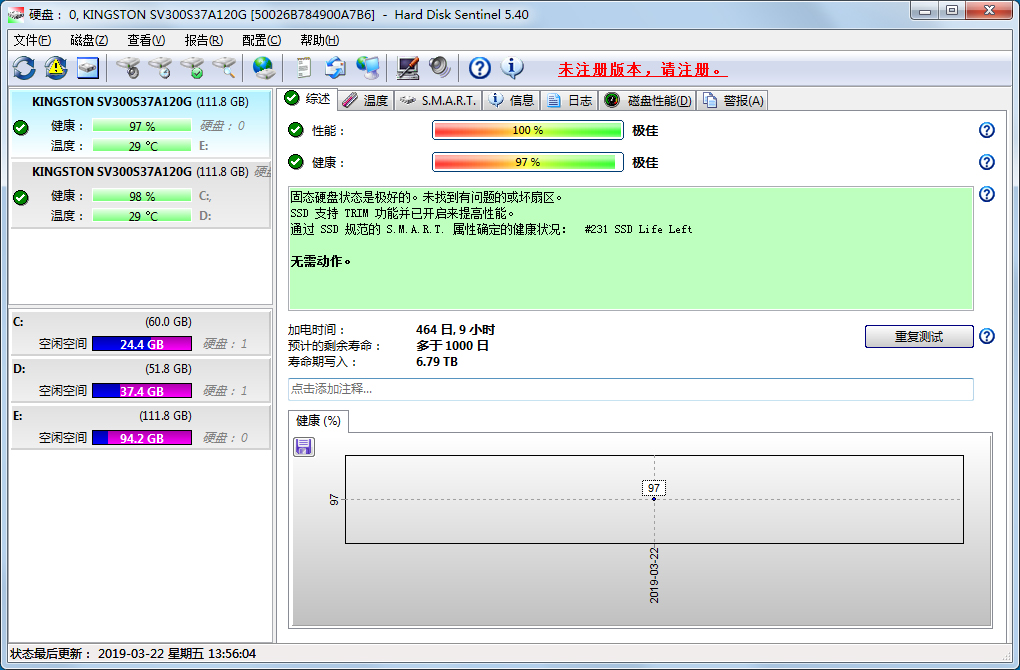
Task: Switch to the 温度 tab
Action: coord(365,100)
